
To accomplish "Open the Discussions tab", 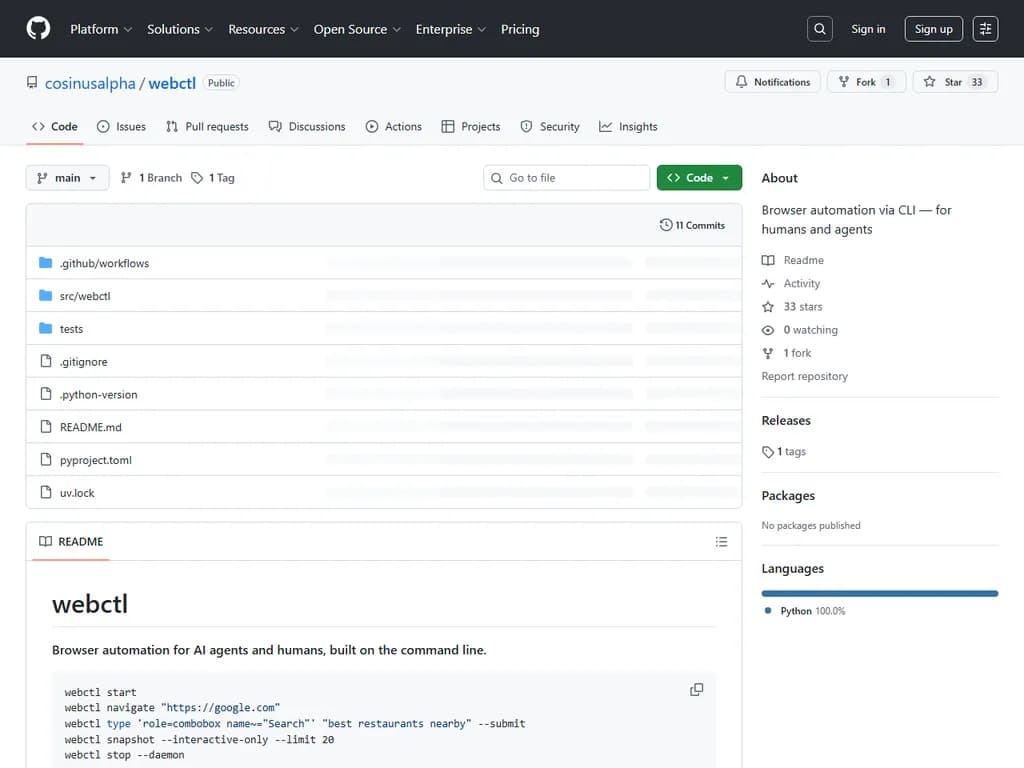I will tap(313, 126).
